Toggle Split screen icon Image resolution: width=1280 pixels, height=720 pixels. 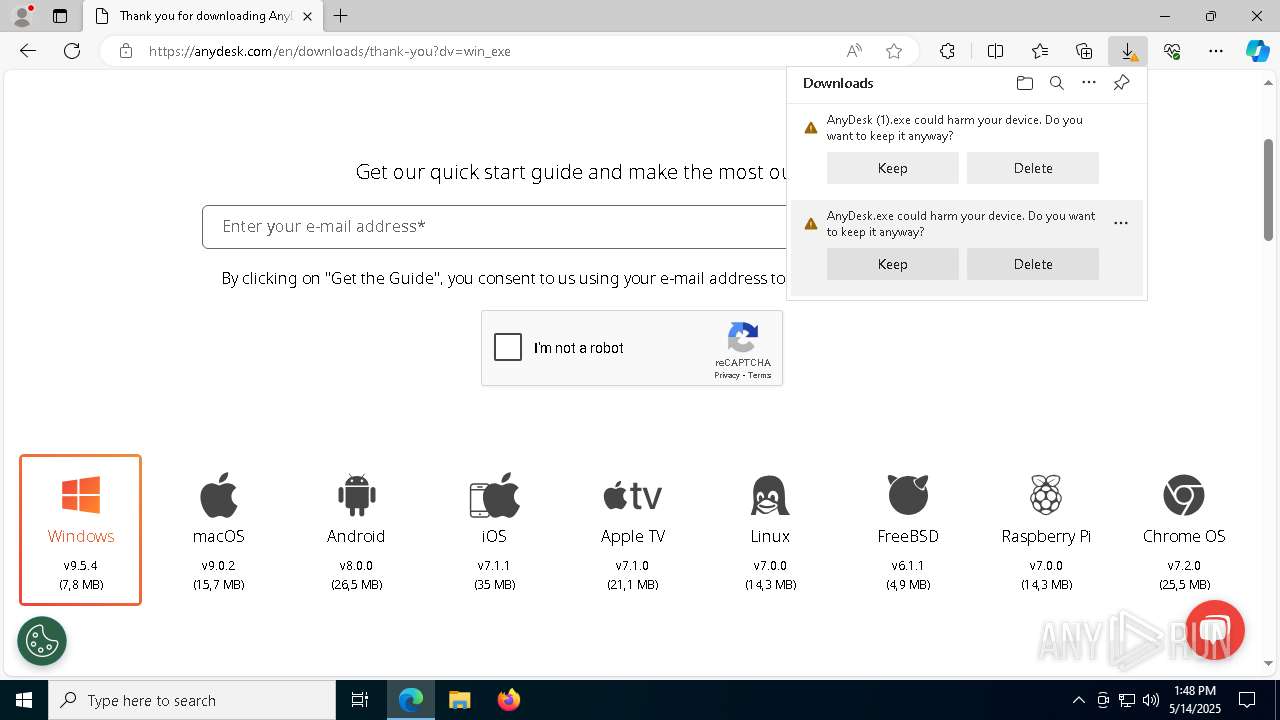(995, 51)
